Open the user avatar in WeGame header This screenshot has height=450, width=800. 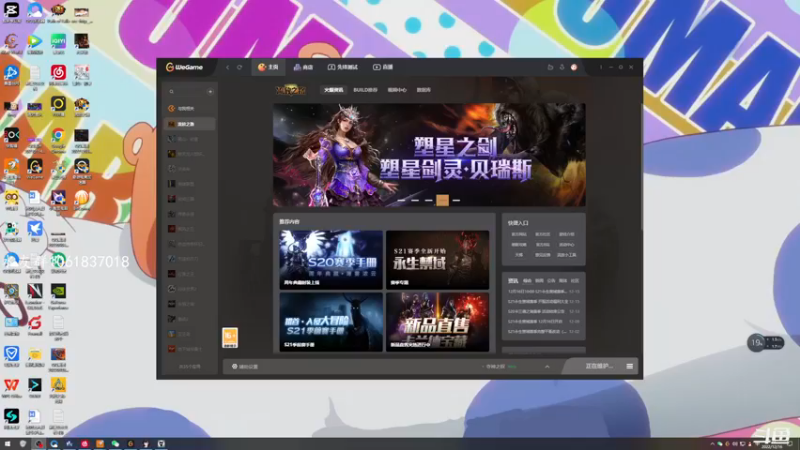(574, 67)
